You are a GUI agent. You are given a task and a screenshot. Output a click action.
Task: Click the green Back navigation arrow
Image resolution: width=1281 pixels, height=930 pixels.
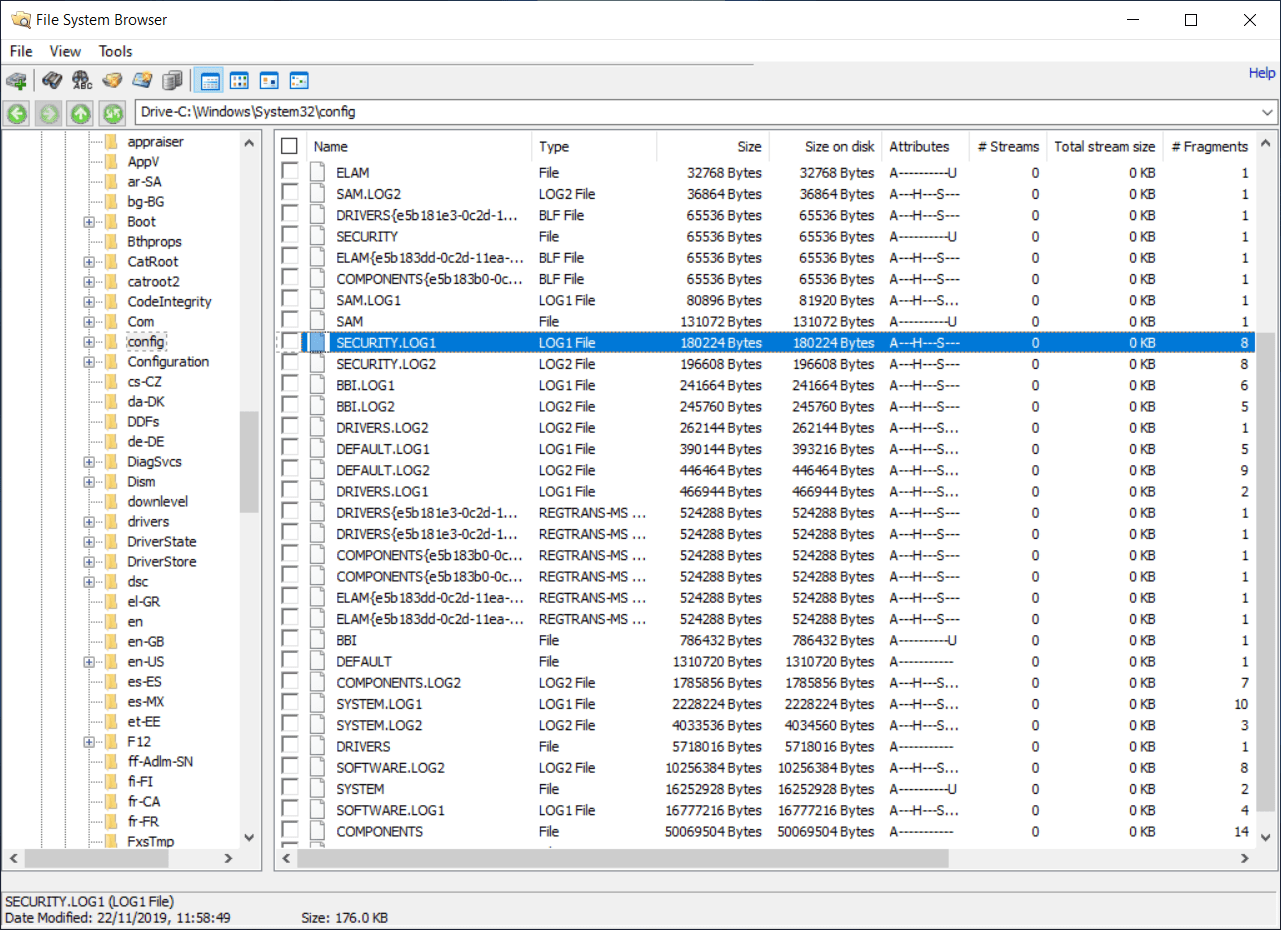(16, 114)
